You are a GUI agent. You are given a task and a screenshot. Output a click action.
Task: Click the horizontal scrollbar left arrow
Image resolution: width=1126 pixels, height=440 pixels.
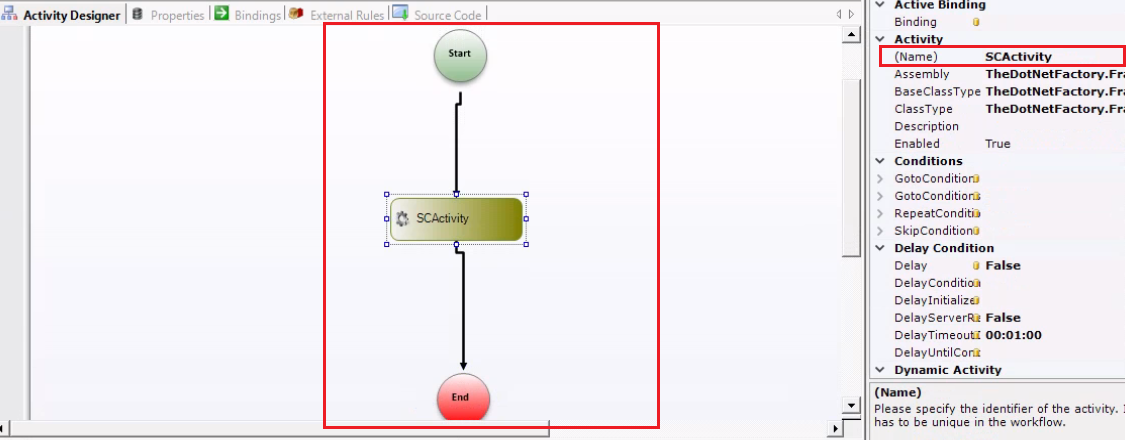(x=4, y=429)
